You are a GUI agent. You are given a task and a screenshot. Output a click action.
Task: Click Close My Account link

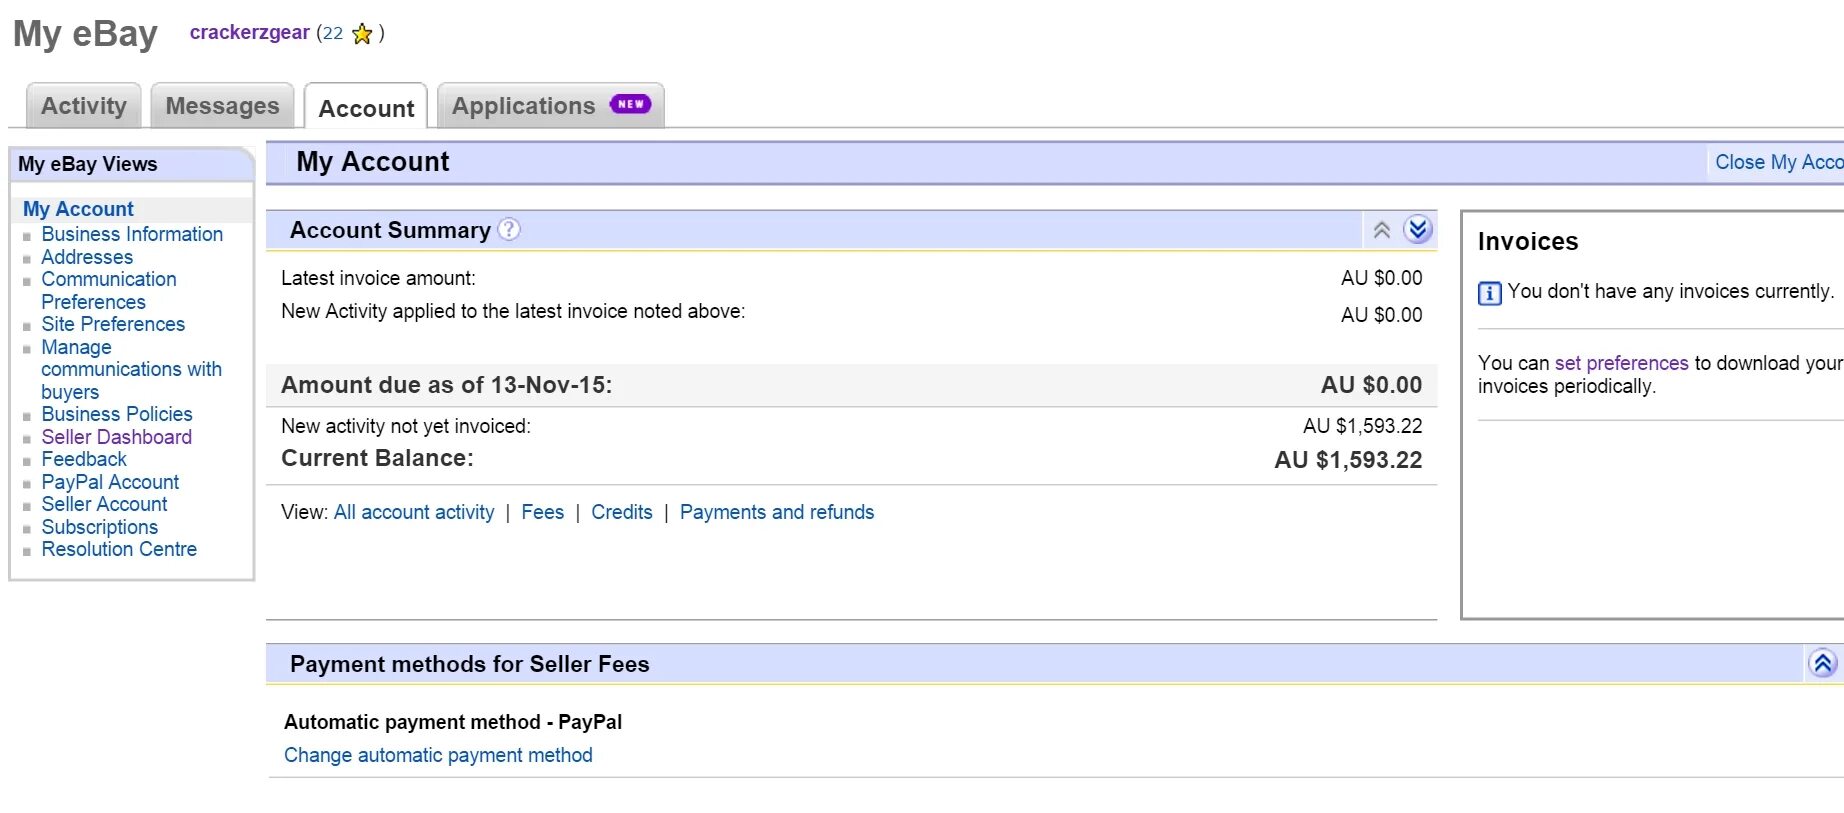[x=1778, y=162]
